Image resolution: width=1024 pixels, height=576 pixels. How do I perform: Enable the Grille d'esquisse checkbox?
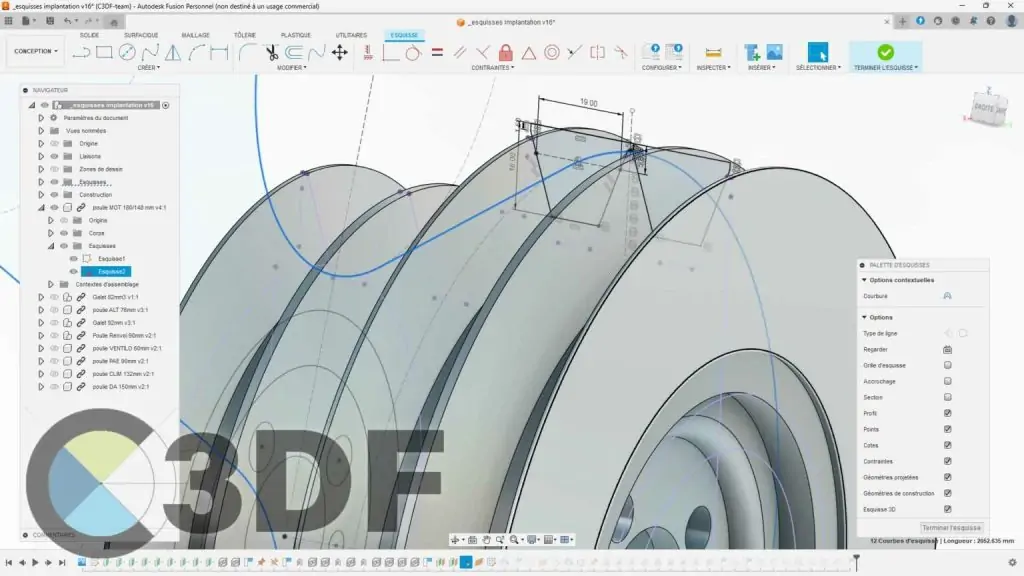coord(947,365)
